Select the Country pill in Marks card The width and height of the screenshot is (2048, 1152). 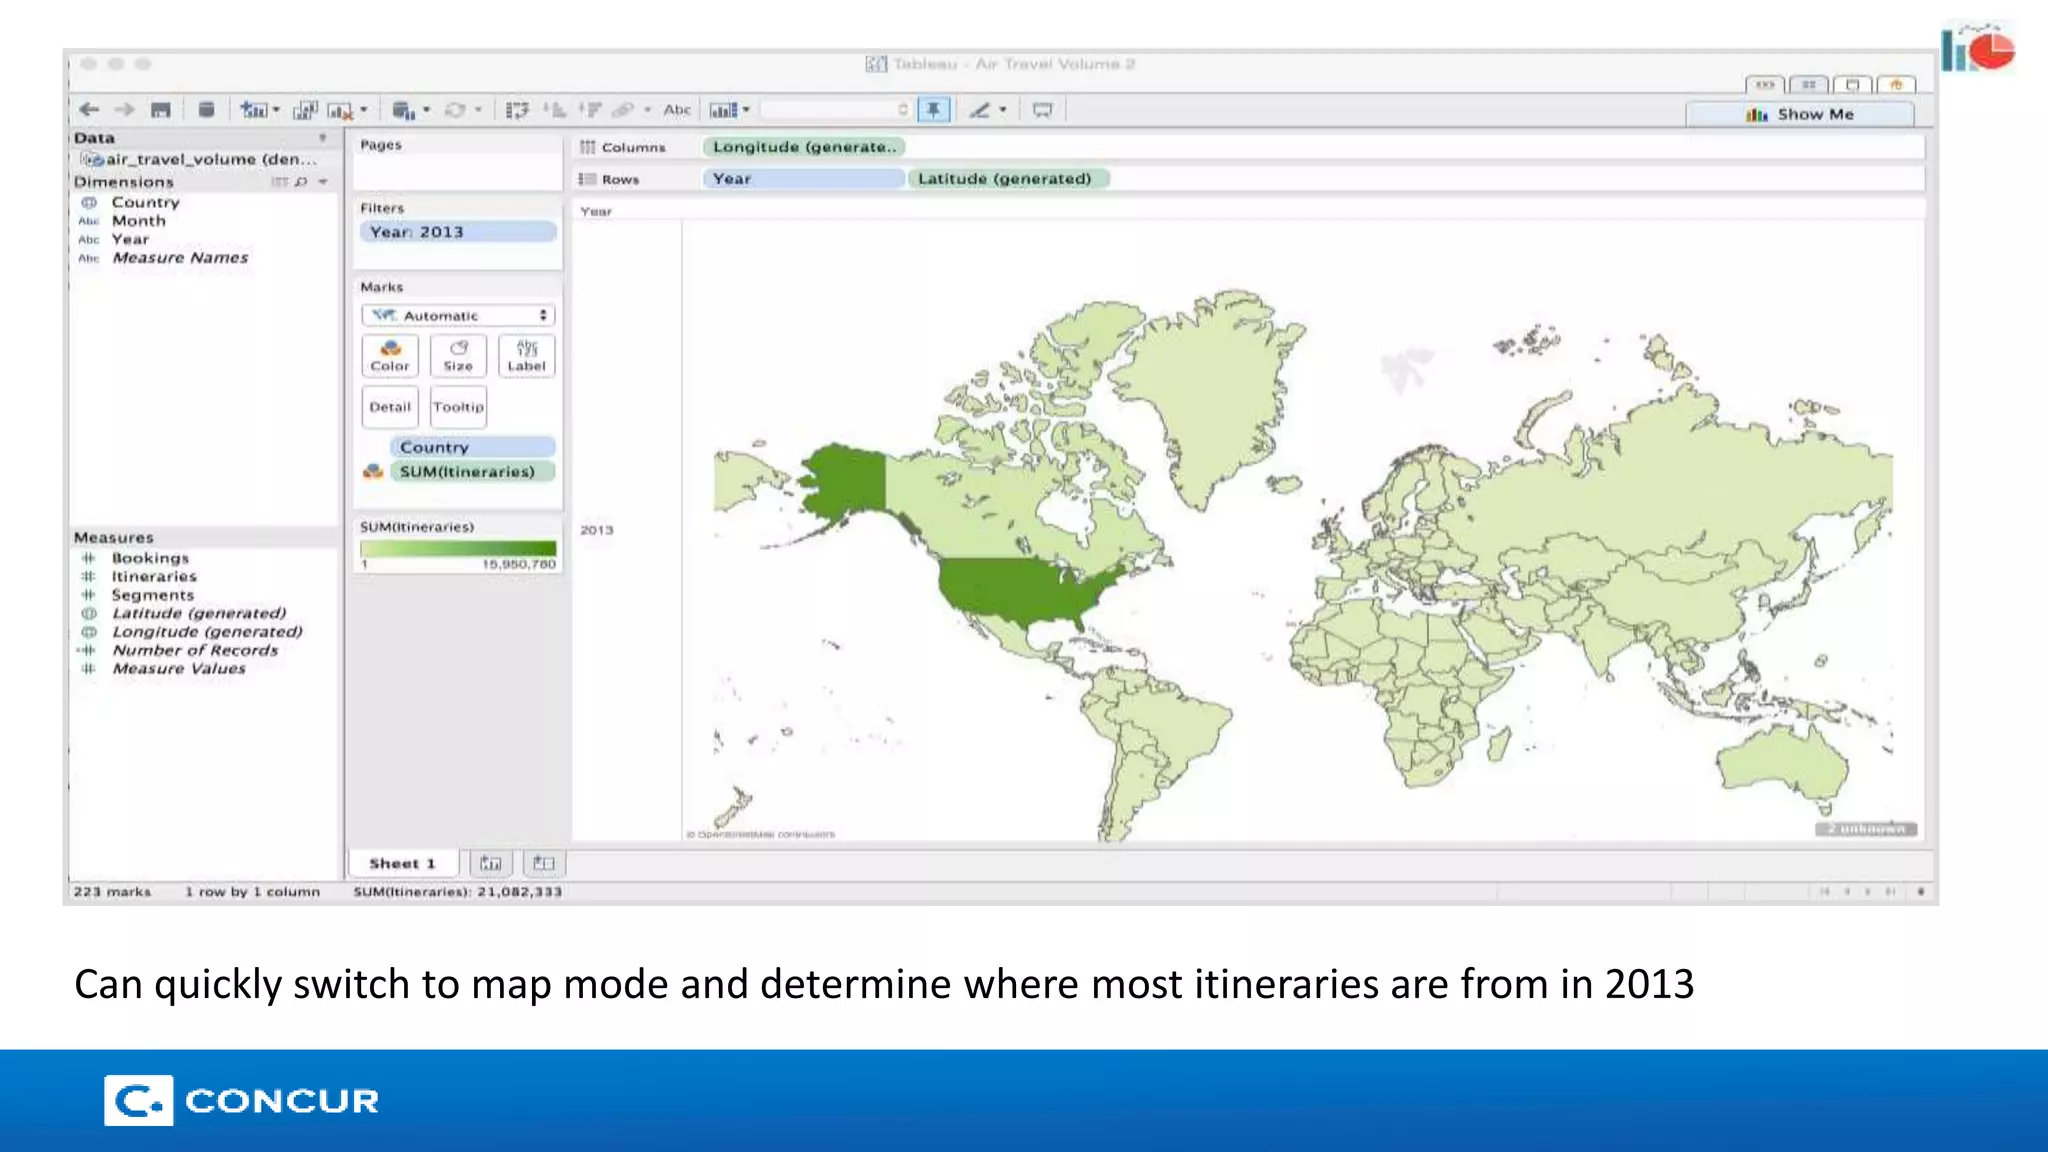coord(473,447)
